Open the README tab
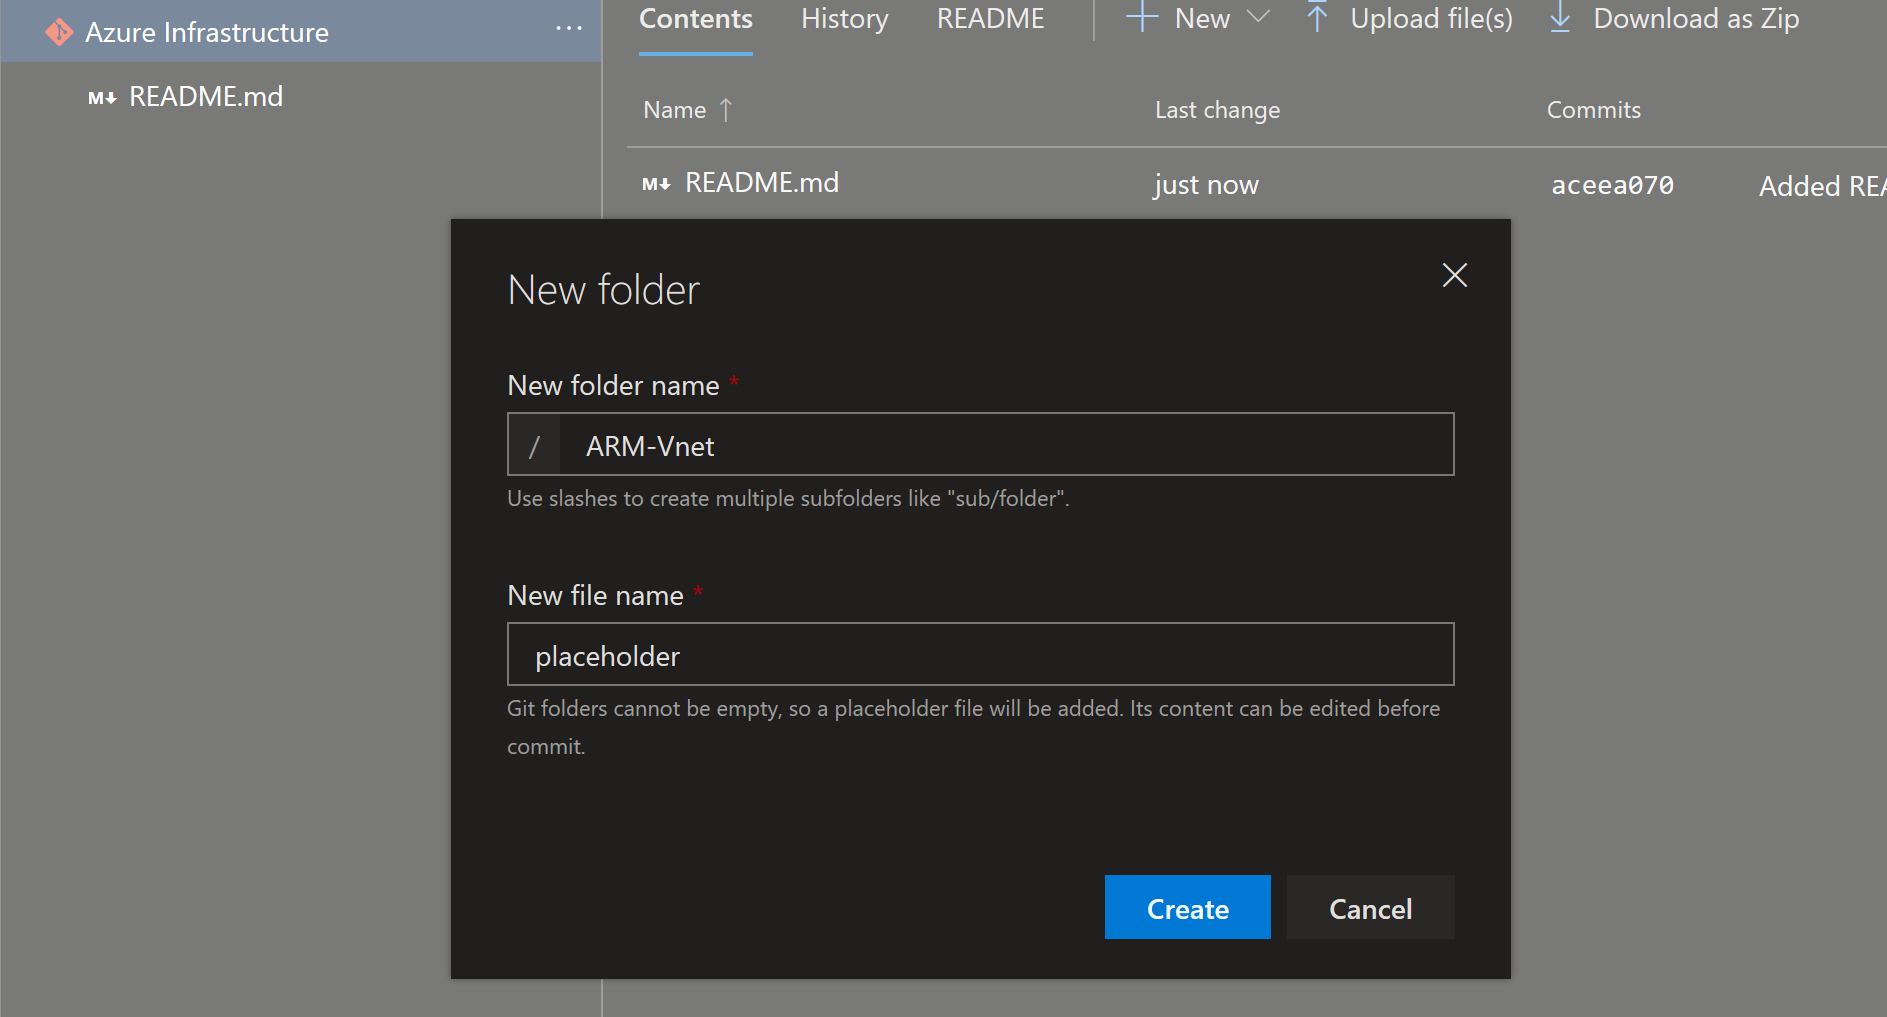Screen dimensions: 1887x1017 point(990,19)
